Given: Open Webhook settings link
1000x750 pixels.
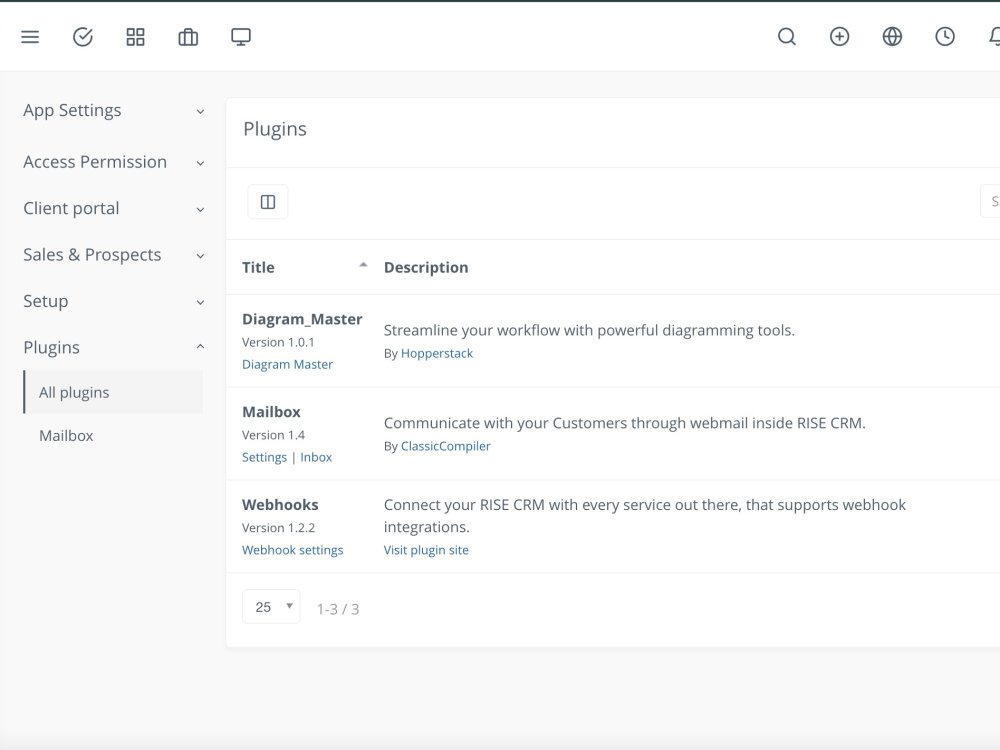Looking at the screenshot, I should 292,550.
